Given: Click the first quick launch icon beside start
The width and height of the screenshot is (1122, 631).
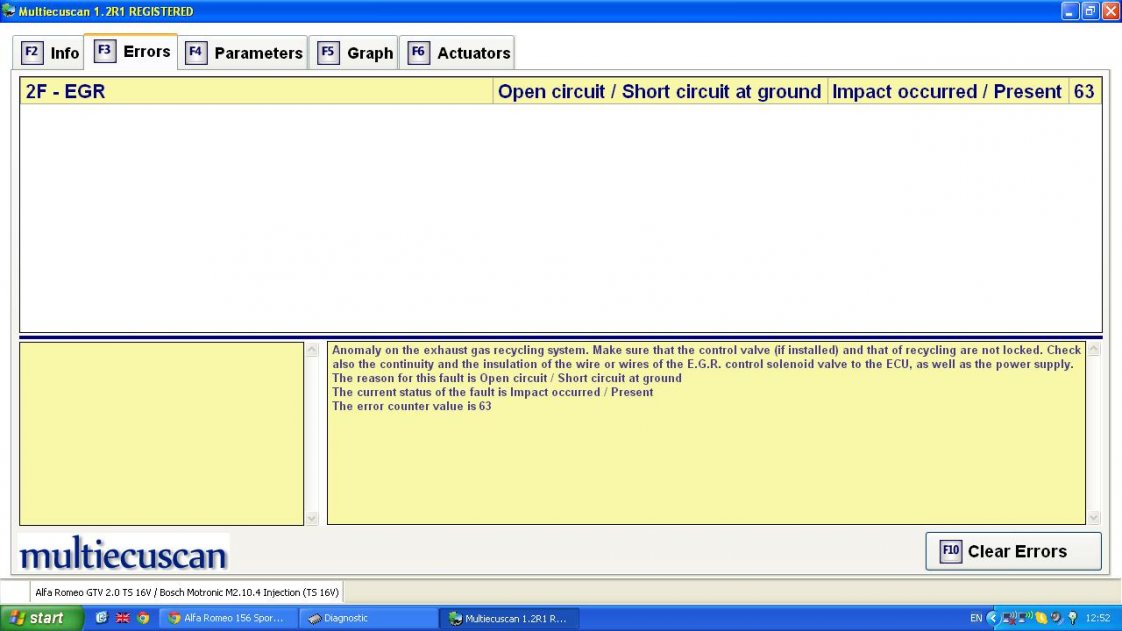Looking at the screenshot, I should click(102, 618).
